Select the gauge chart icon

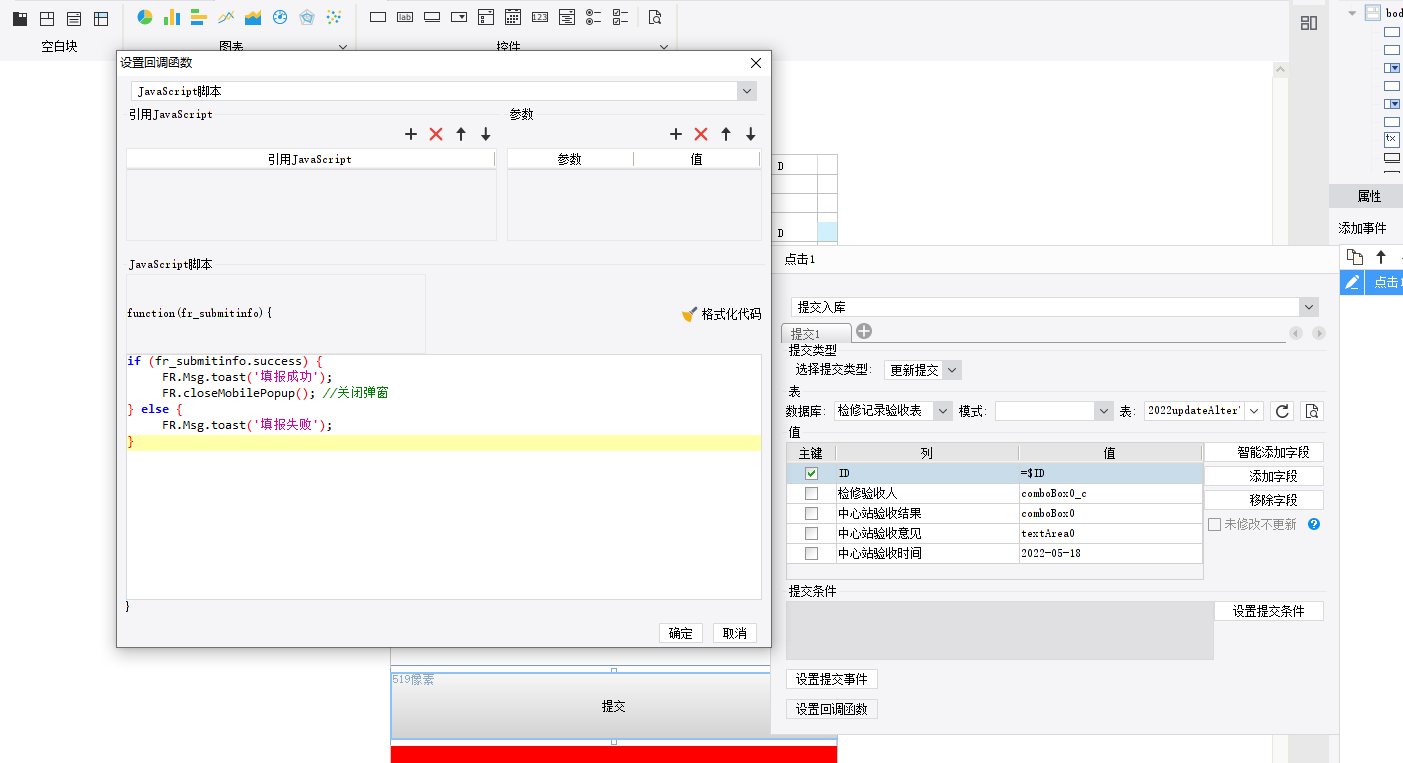pyautogui.click(x=280, y=17)
